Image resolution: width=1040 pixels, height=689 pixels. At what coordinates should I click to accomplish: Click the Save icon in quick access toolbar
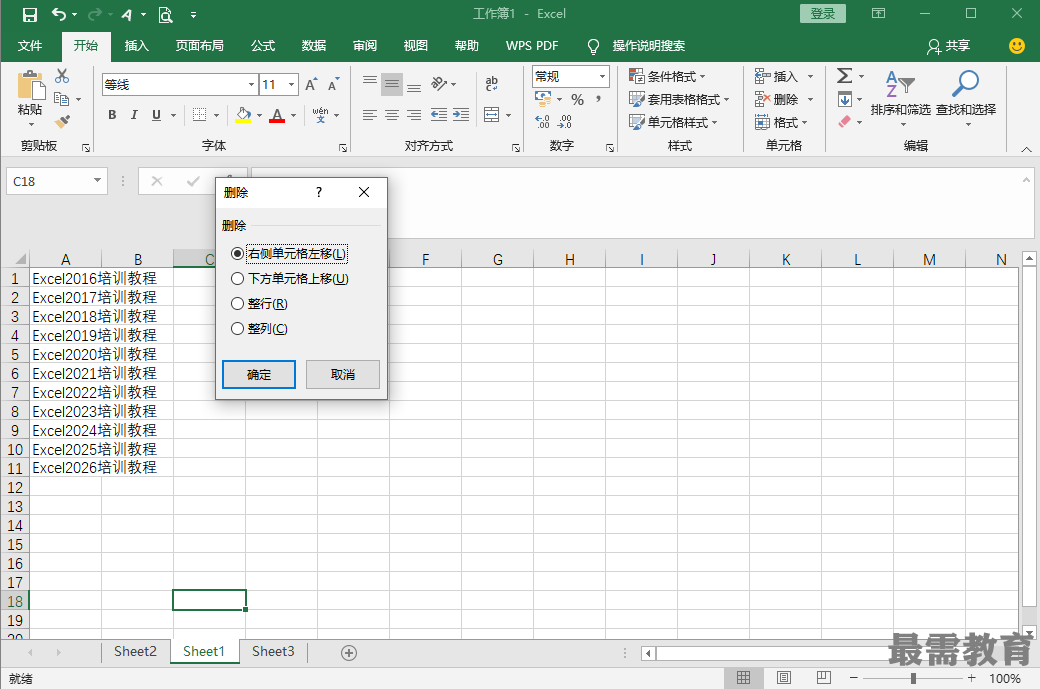(30, 14)
